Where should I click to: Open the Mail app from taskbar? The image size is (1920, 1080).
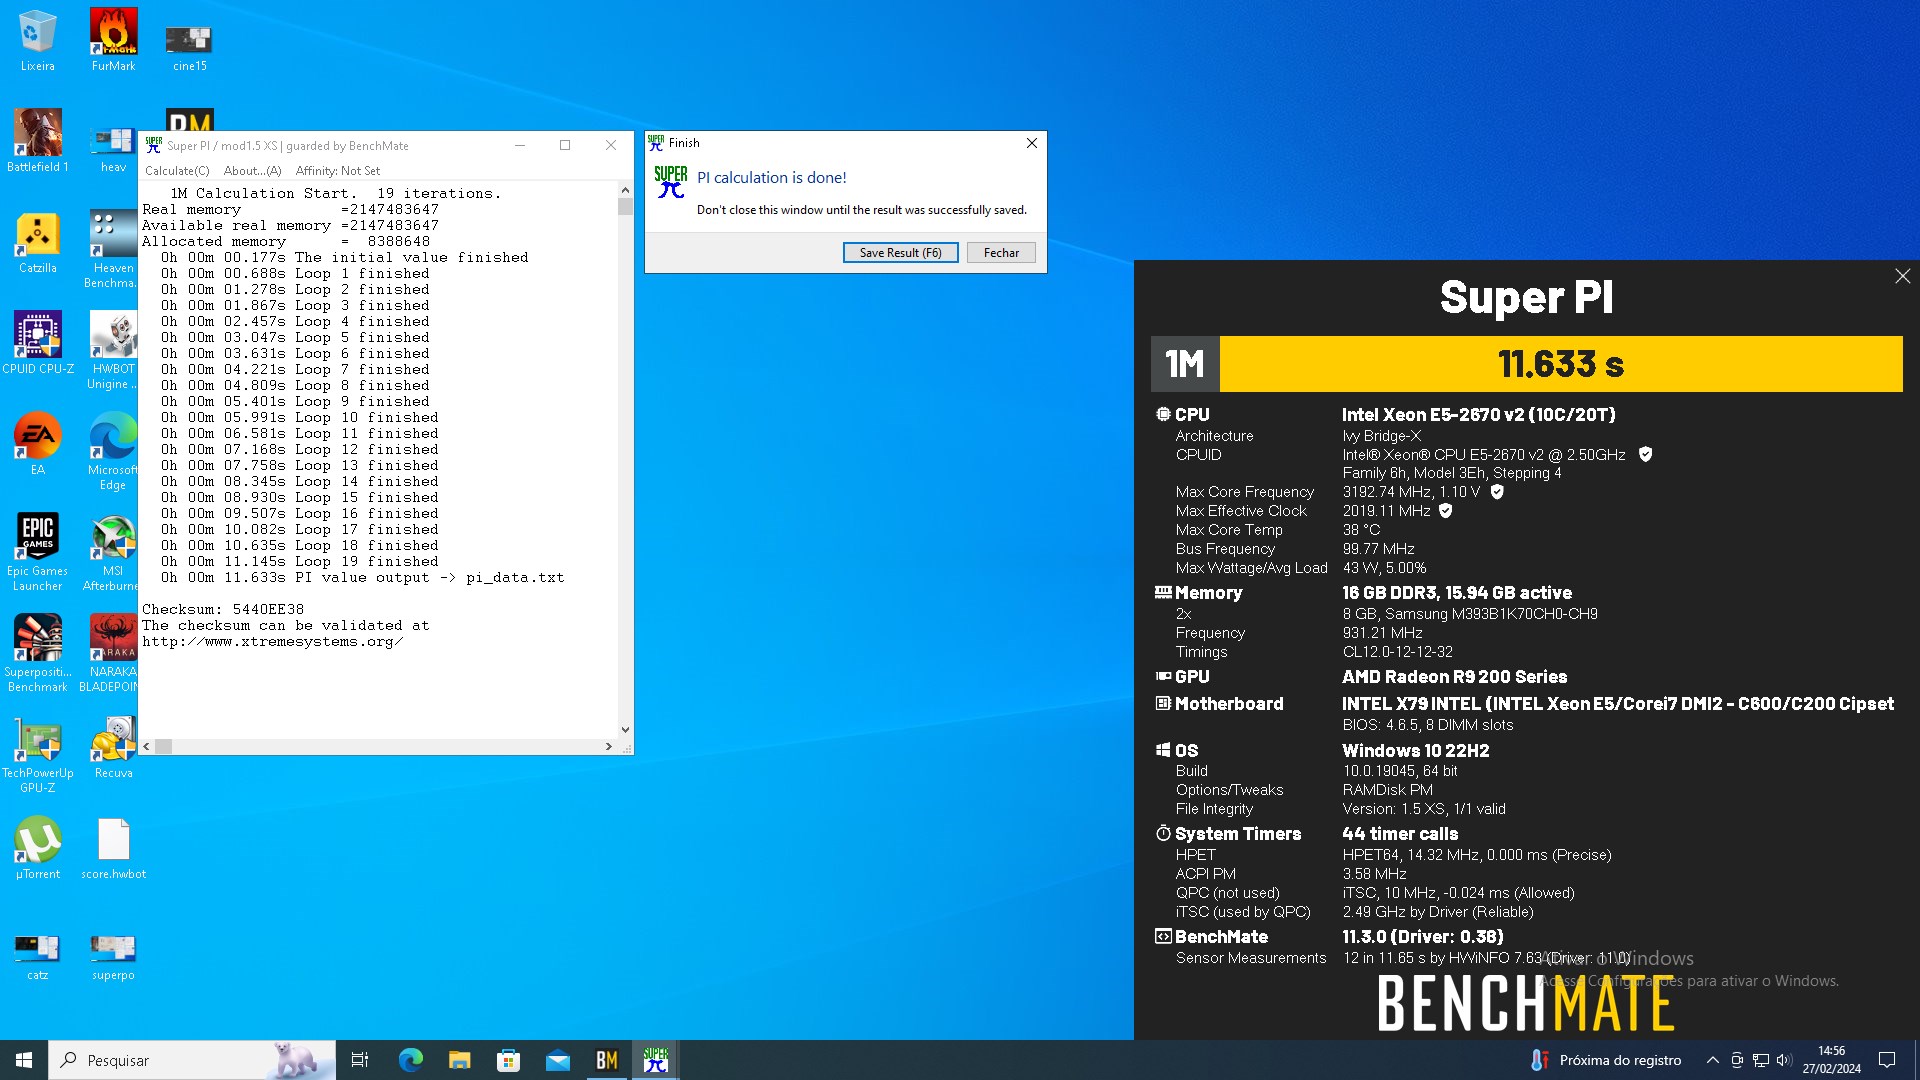tap(558, 1060)
